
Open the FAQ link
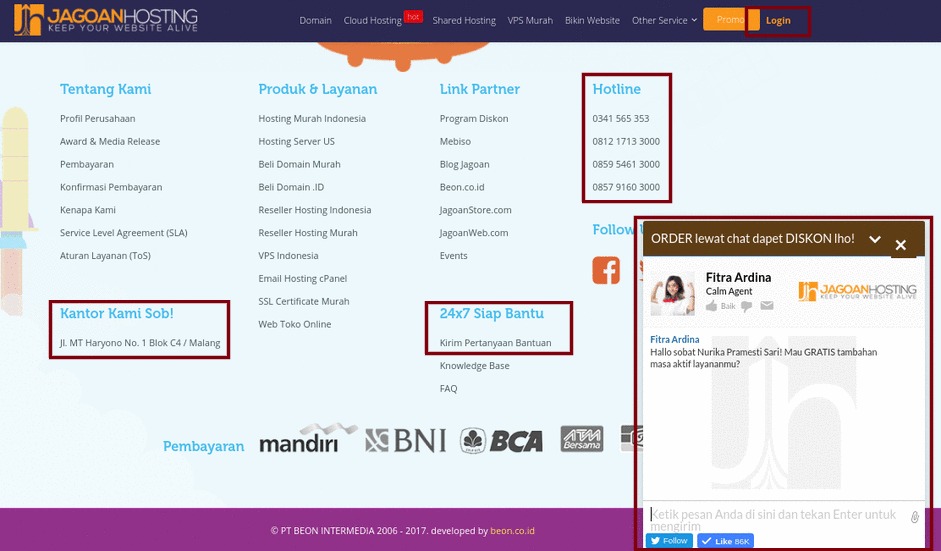point(448,388)
